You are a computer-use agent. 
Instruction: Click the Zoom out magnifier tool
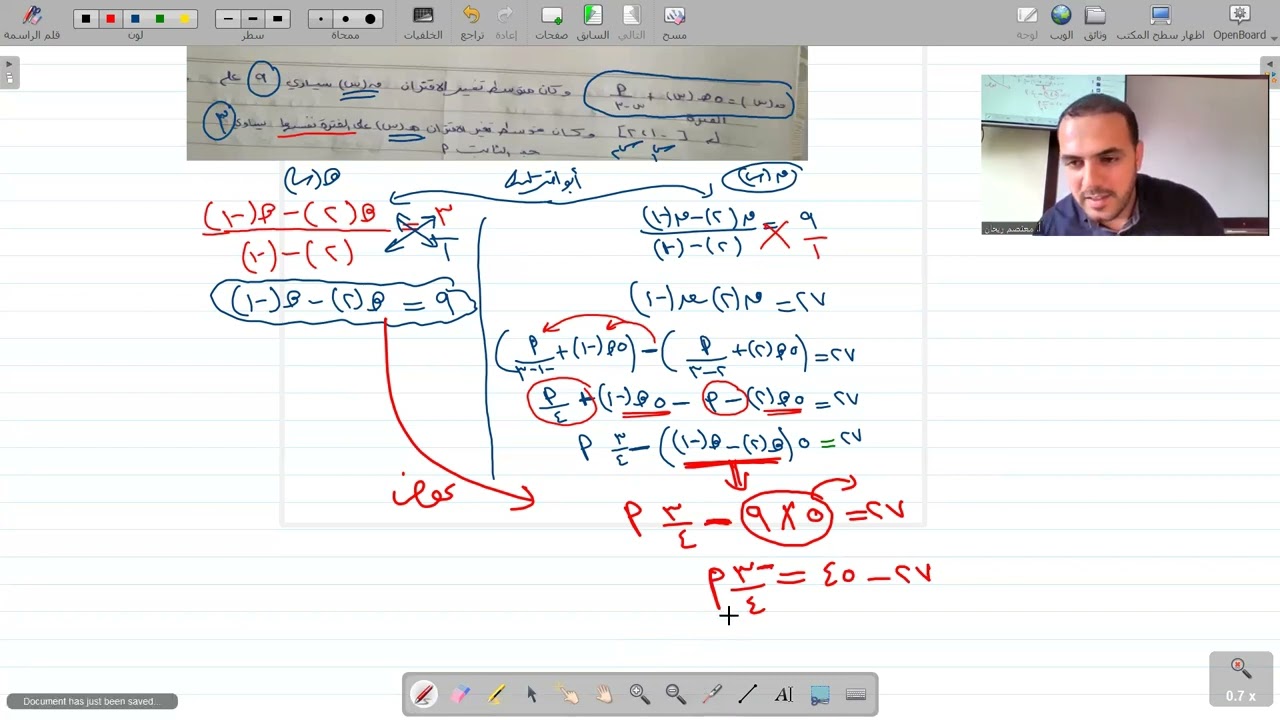pyautogui.click(x=676, y=694)
